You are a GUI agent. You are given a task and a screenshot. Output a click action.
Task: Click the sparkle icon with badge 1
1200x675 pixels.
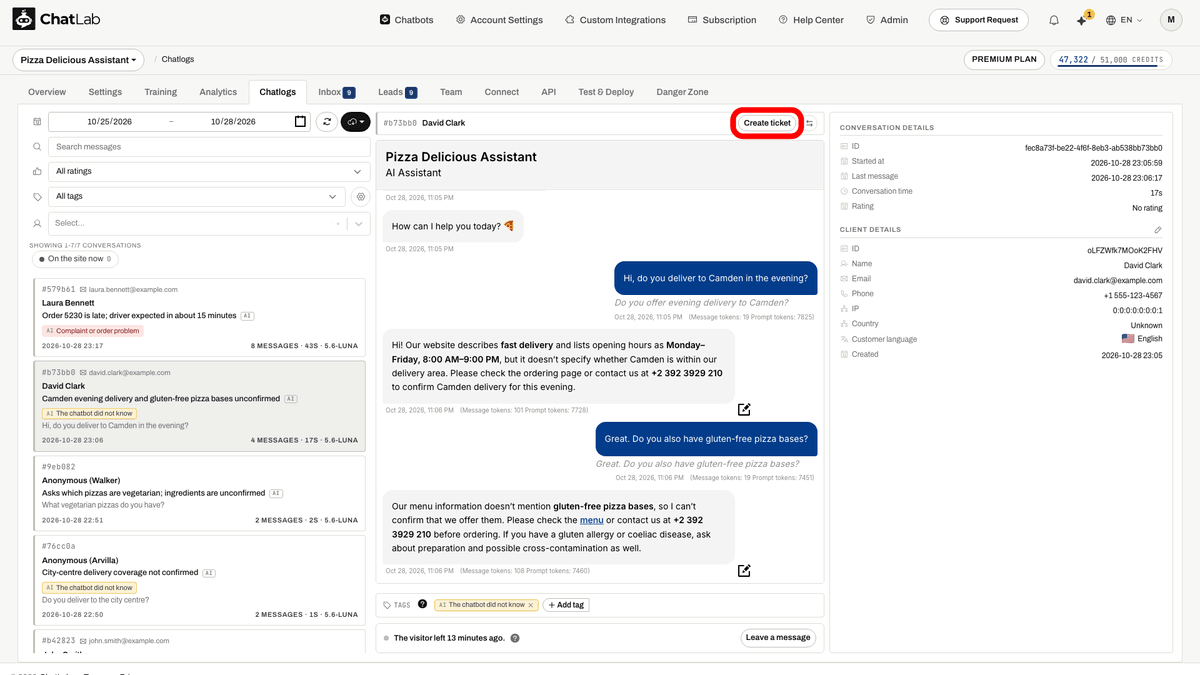coord(1082,20)
